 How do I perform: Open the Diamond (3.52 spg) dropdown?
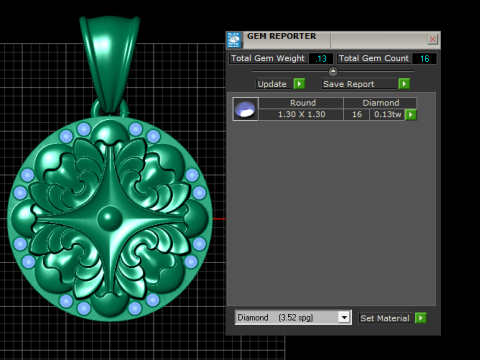[x=293, y=317]
